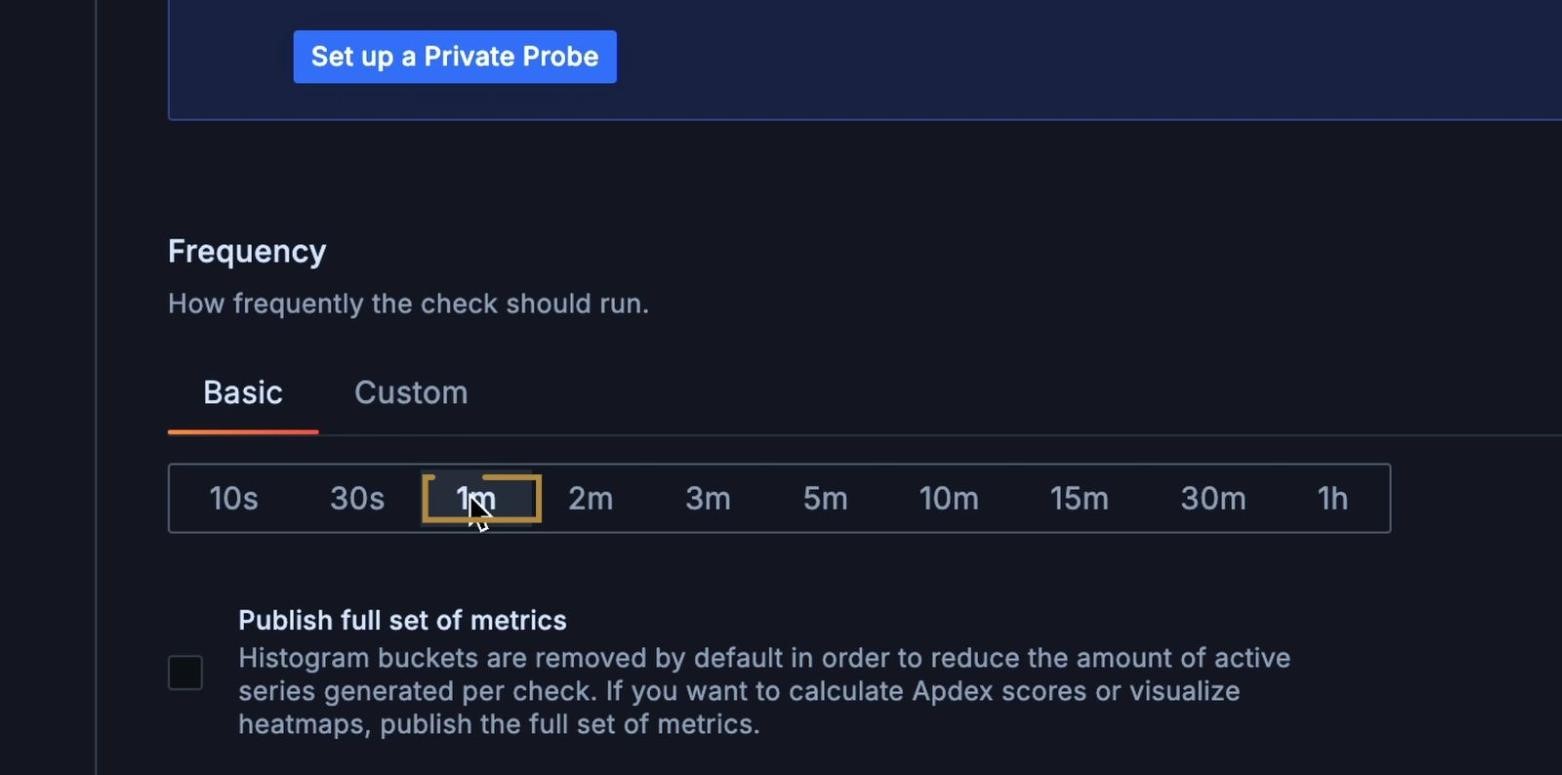Set frequency to 5m
This screenshot has width=1562, height=775.
point(825,498)
